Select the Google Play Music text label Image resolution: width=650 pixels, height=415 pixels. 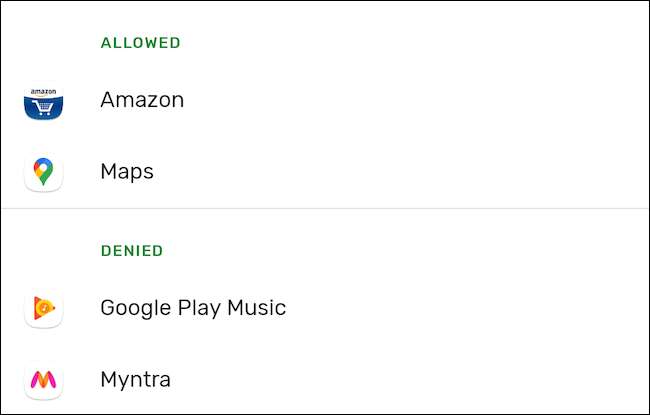[x=193, y=308]
